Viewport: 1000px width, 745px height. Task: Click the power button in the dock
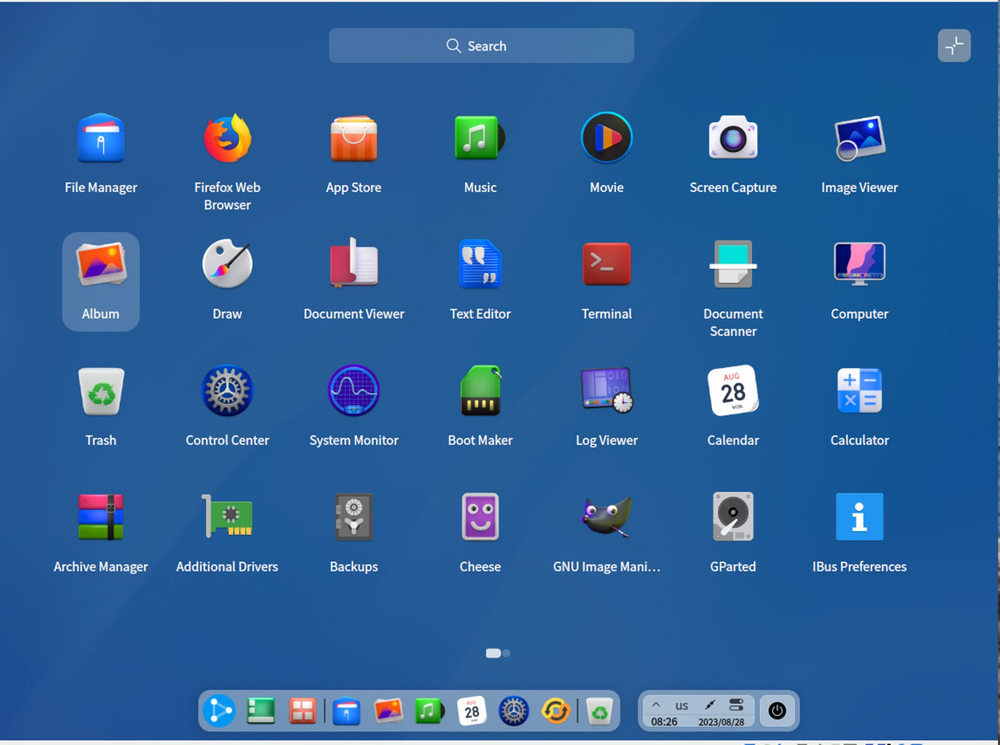[x=777, y=711]
